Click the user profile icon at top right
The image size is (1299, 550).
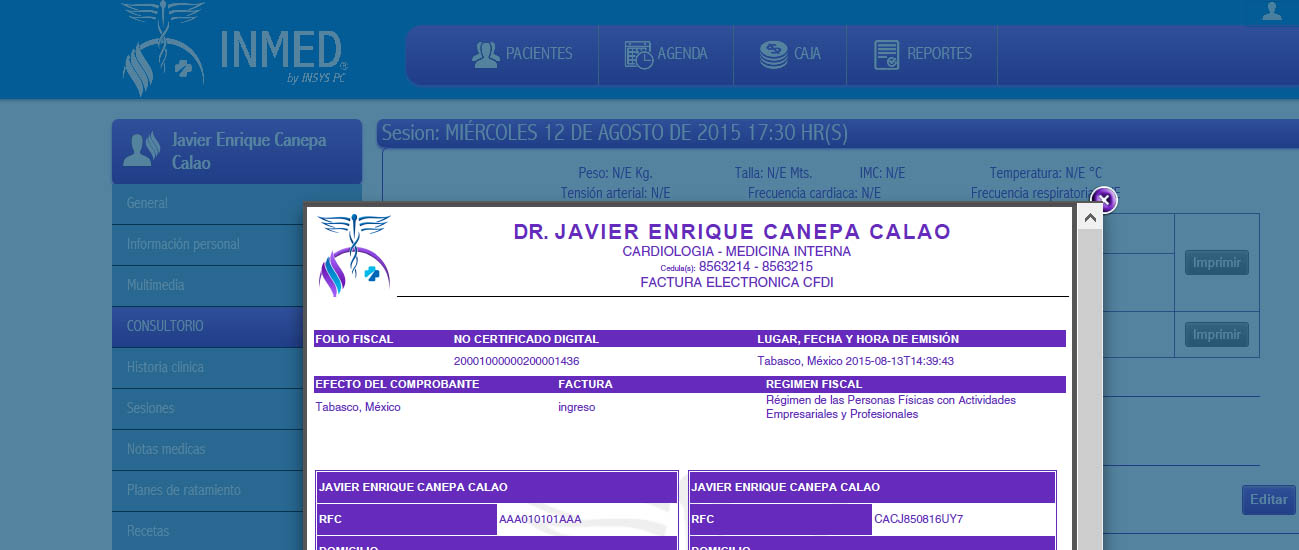[1272, 11]
